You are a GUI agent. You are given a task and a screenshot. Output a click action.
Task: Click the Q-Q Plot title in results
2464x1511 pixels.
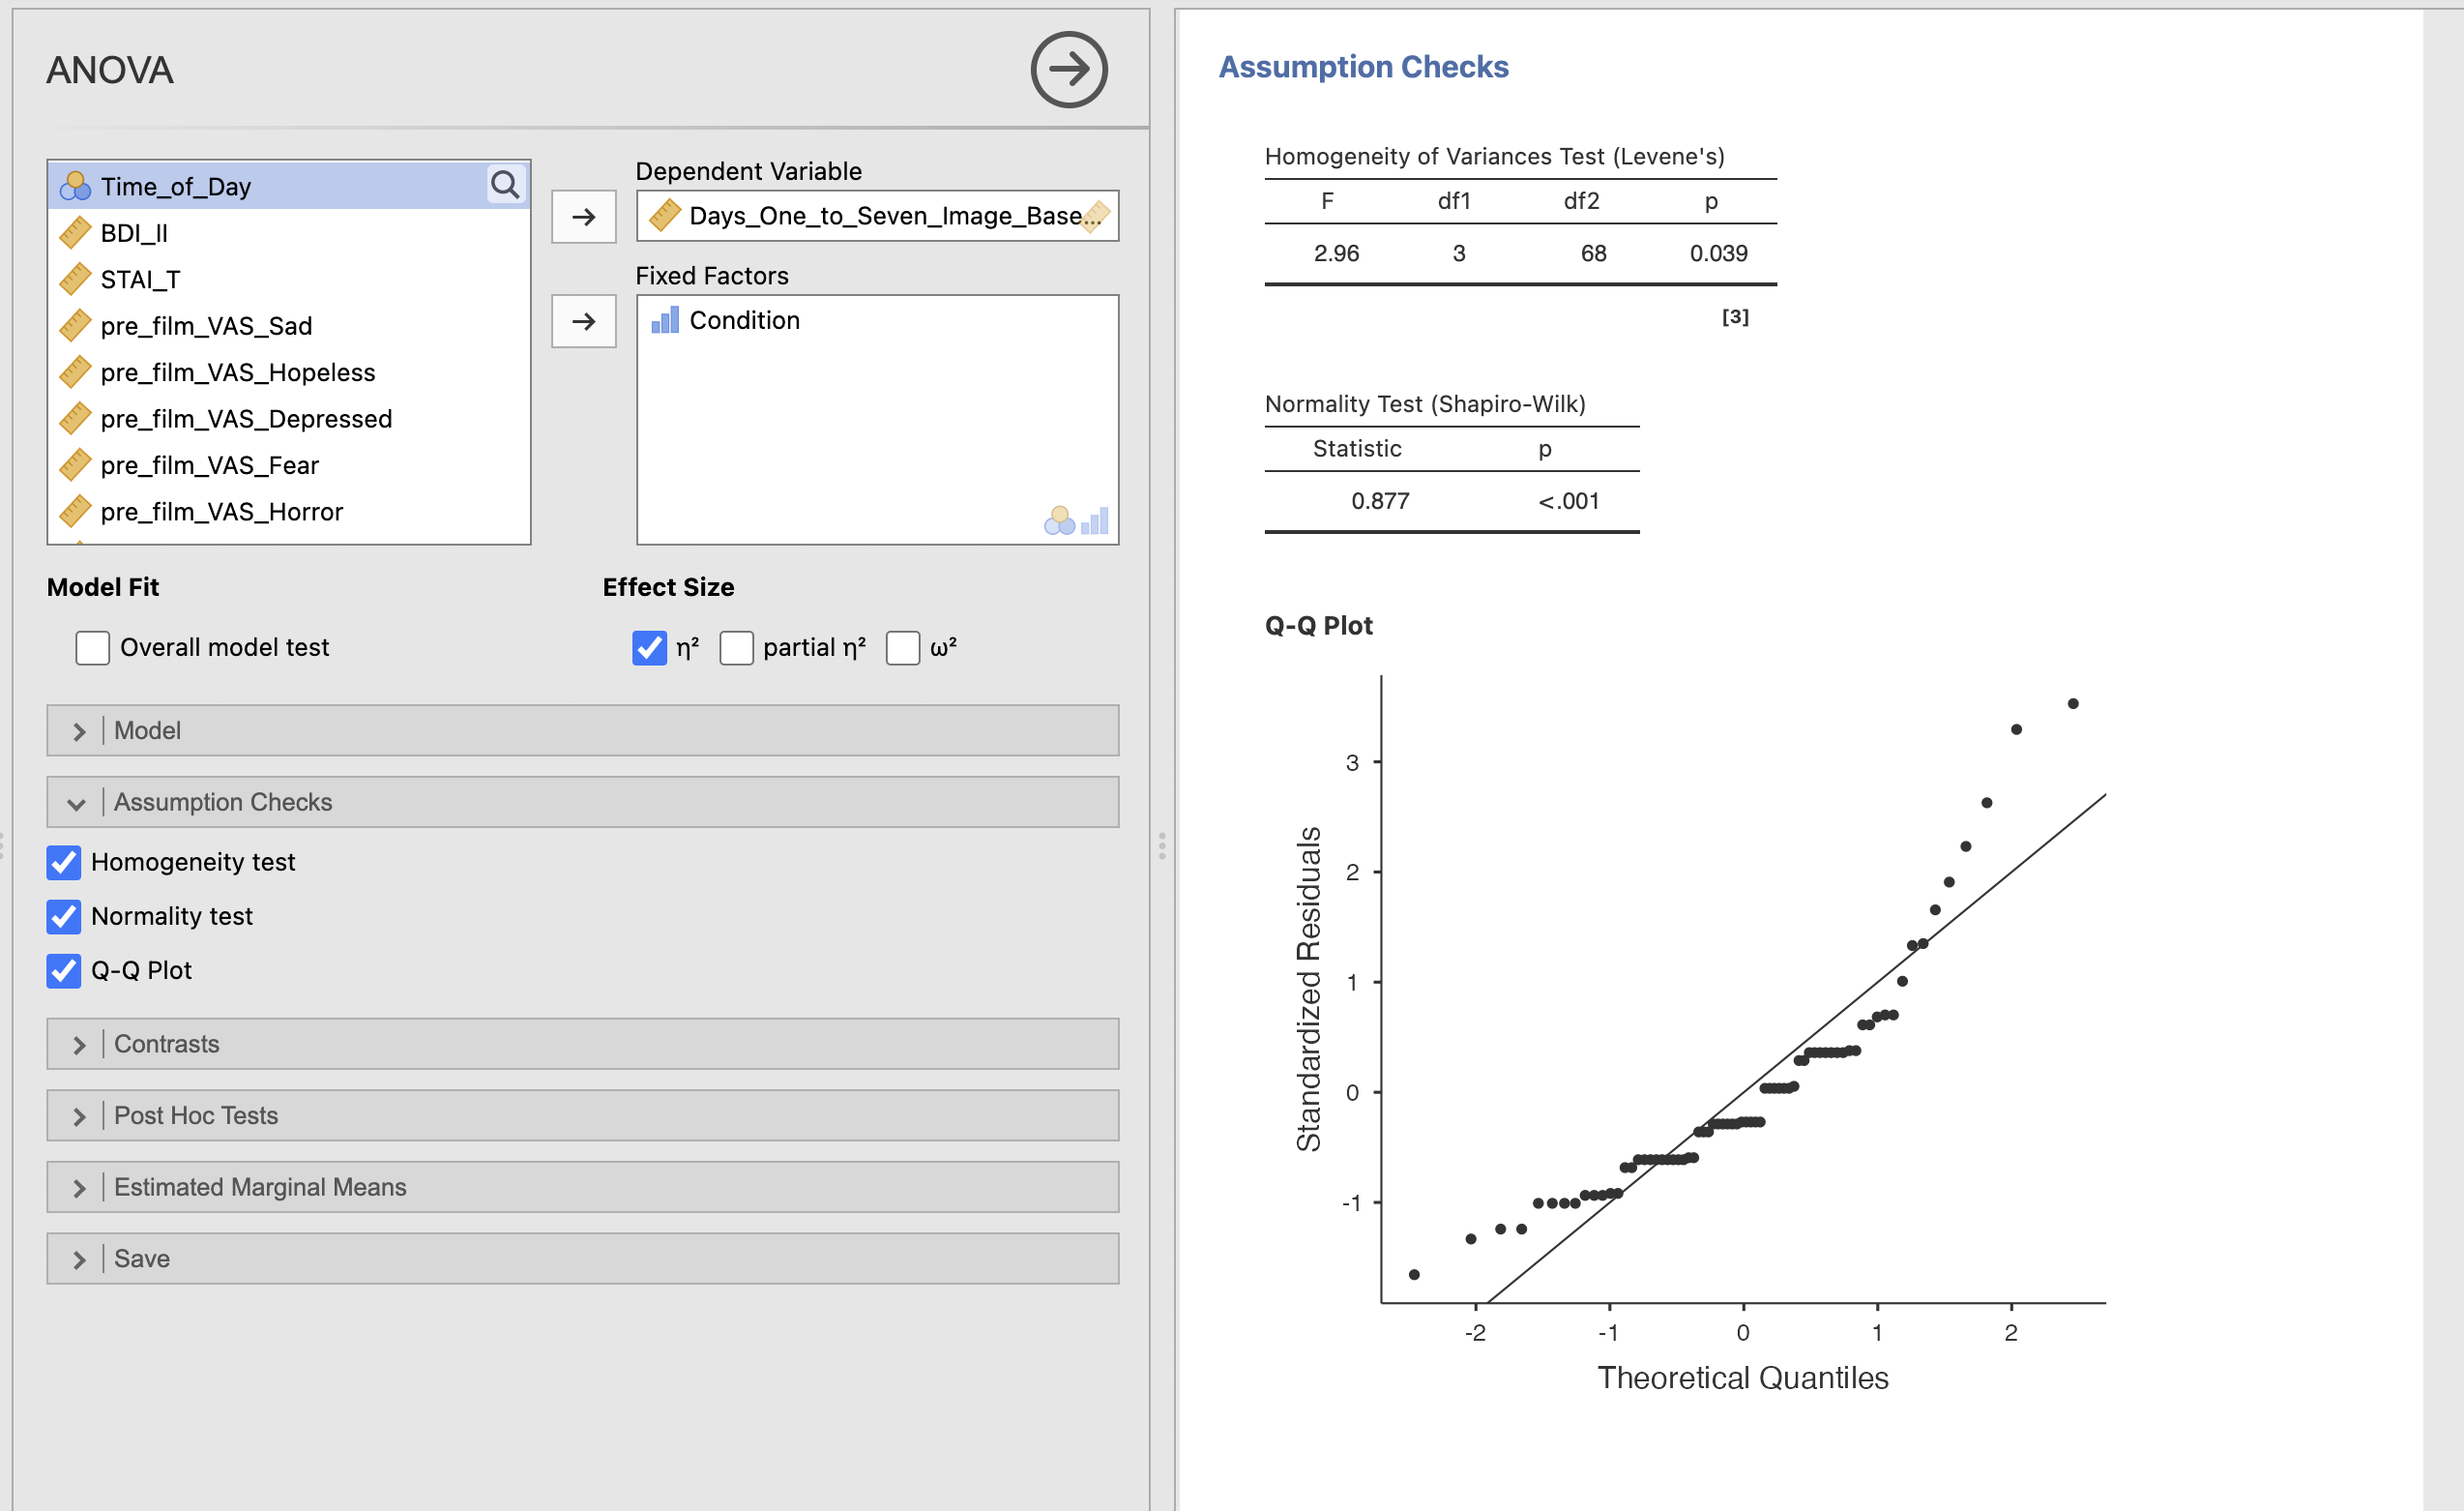pos(1318,626)
